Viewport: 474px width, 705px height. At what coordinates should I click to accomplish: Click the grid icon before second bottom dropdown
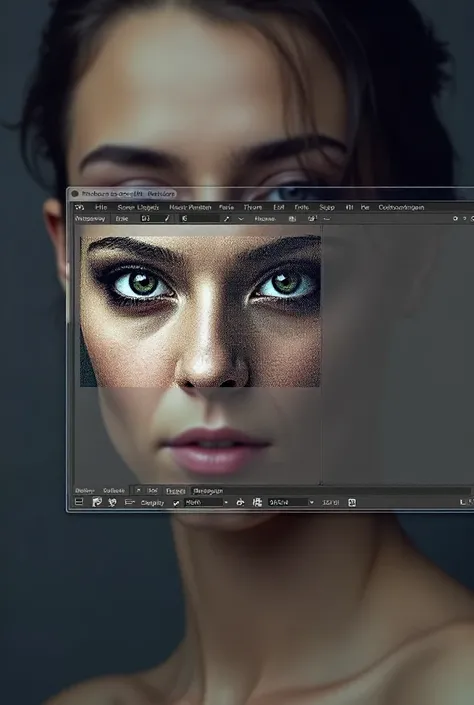tap(257, 502)
